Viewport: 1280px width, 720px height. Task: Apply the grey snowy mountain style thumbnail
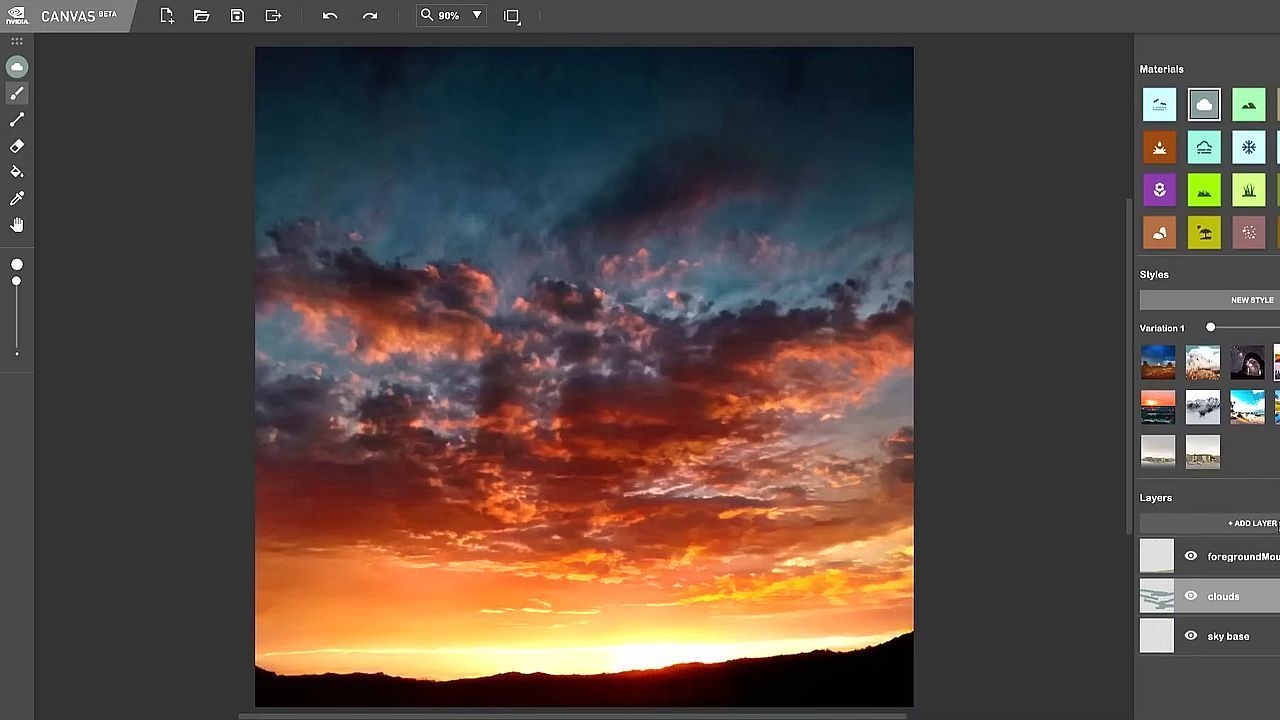(x=1203, y=407)
